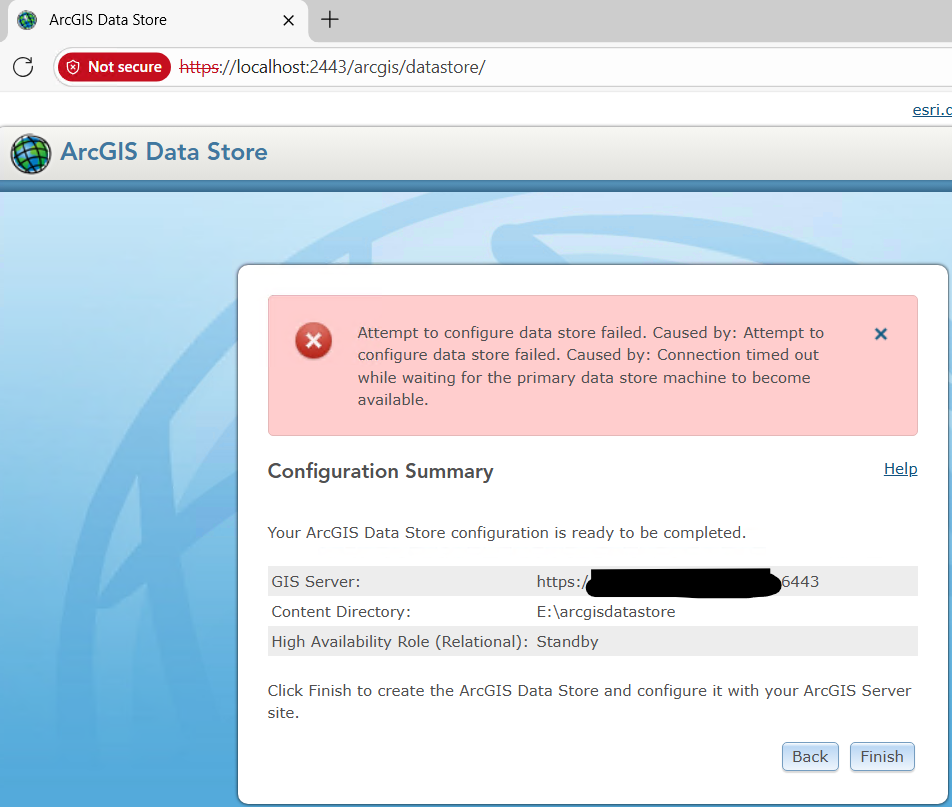
Task: Click the Configuration Summary heading
Action: 381,471
